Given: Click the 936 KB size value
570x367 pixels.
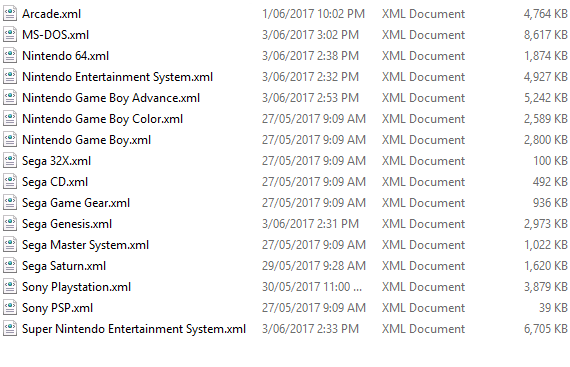Looking at the screenshot, I should click(550, 203).
